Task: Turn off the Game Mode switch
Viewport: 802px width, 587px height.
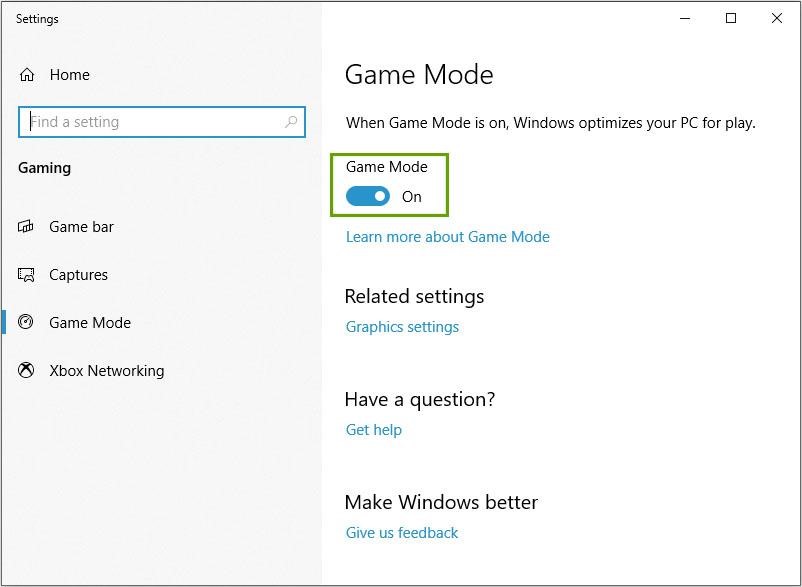Action: click(x=368, y=197)
